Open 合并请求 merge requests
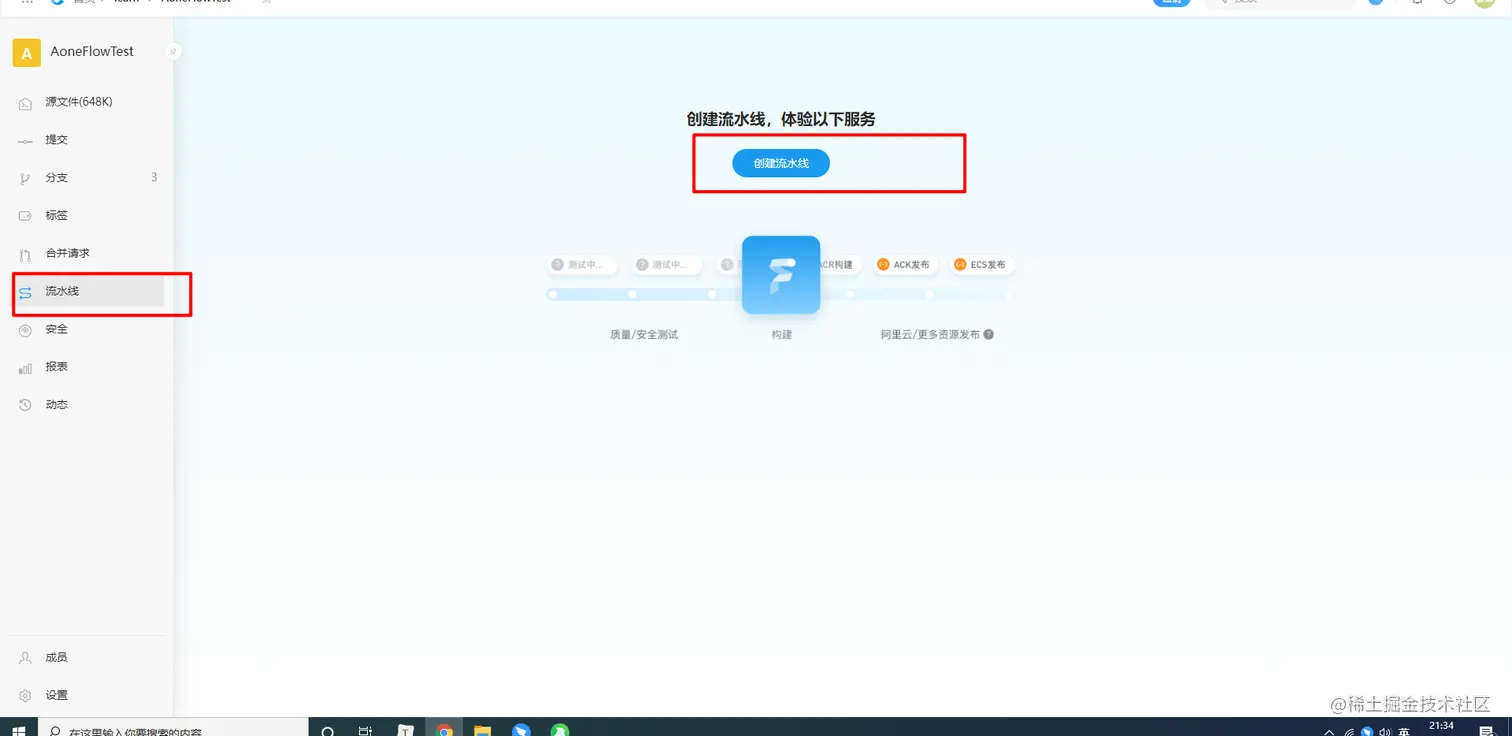 coord(88,254)
